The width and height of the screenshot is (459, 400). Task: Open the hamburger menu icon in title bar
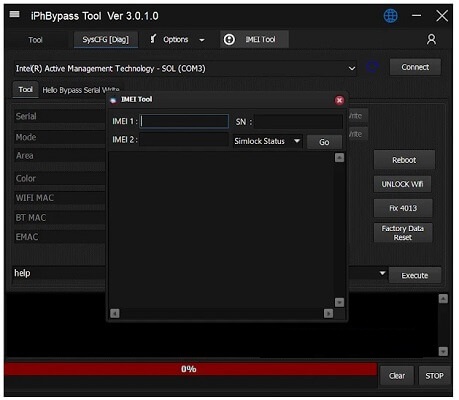coord(14,14)
